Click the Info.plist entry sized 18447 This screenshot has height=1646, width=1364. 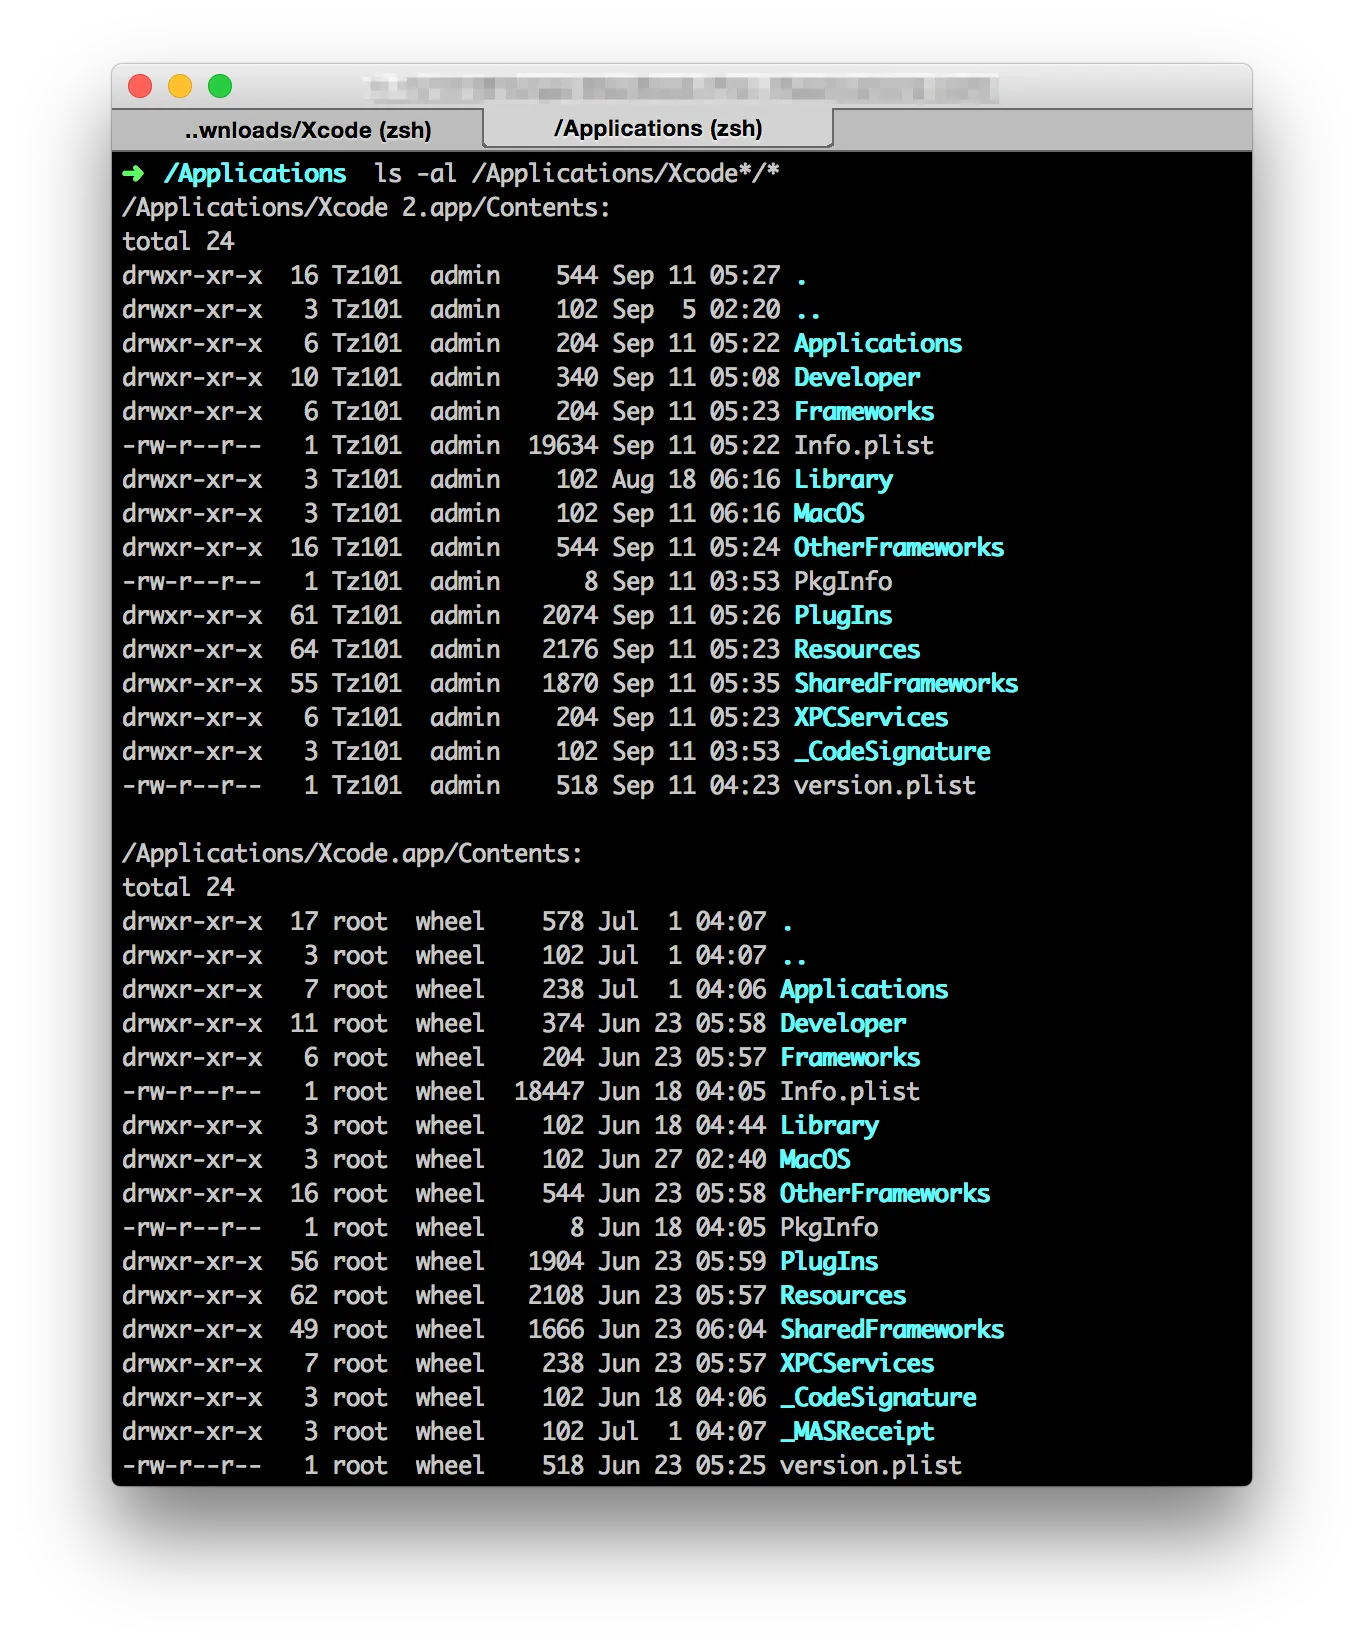pos(849,1092)
